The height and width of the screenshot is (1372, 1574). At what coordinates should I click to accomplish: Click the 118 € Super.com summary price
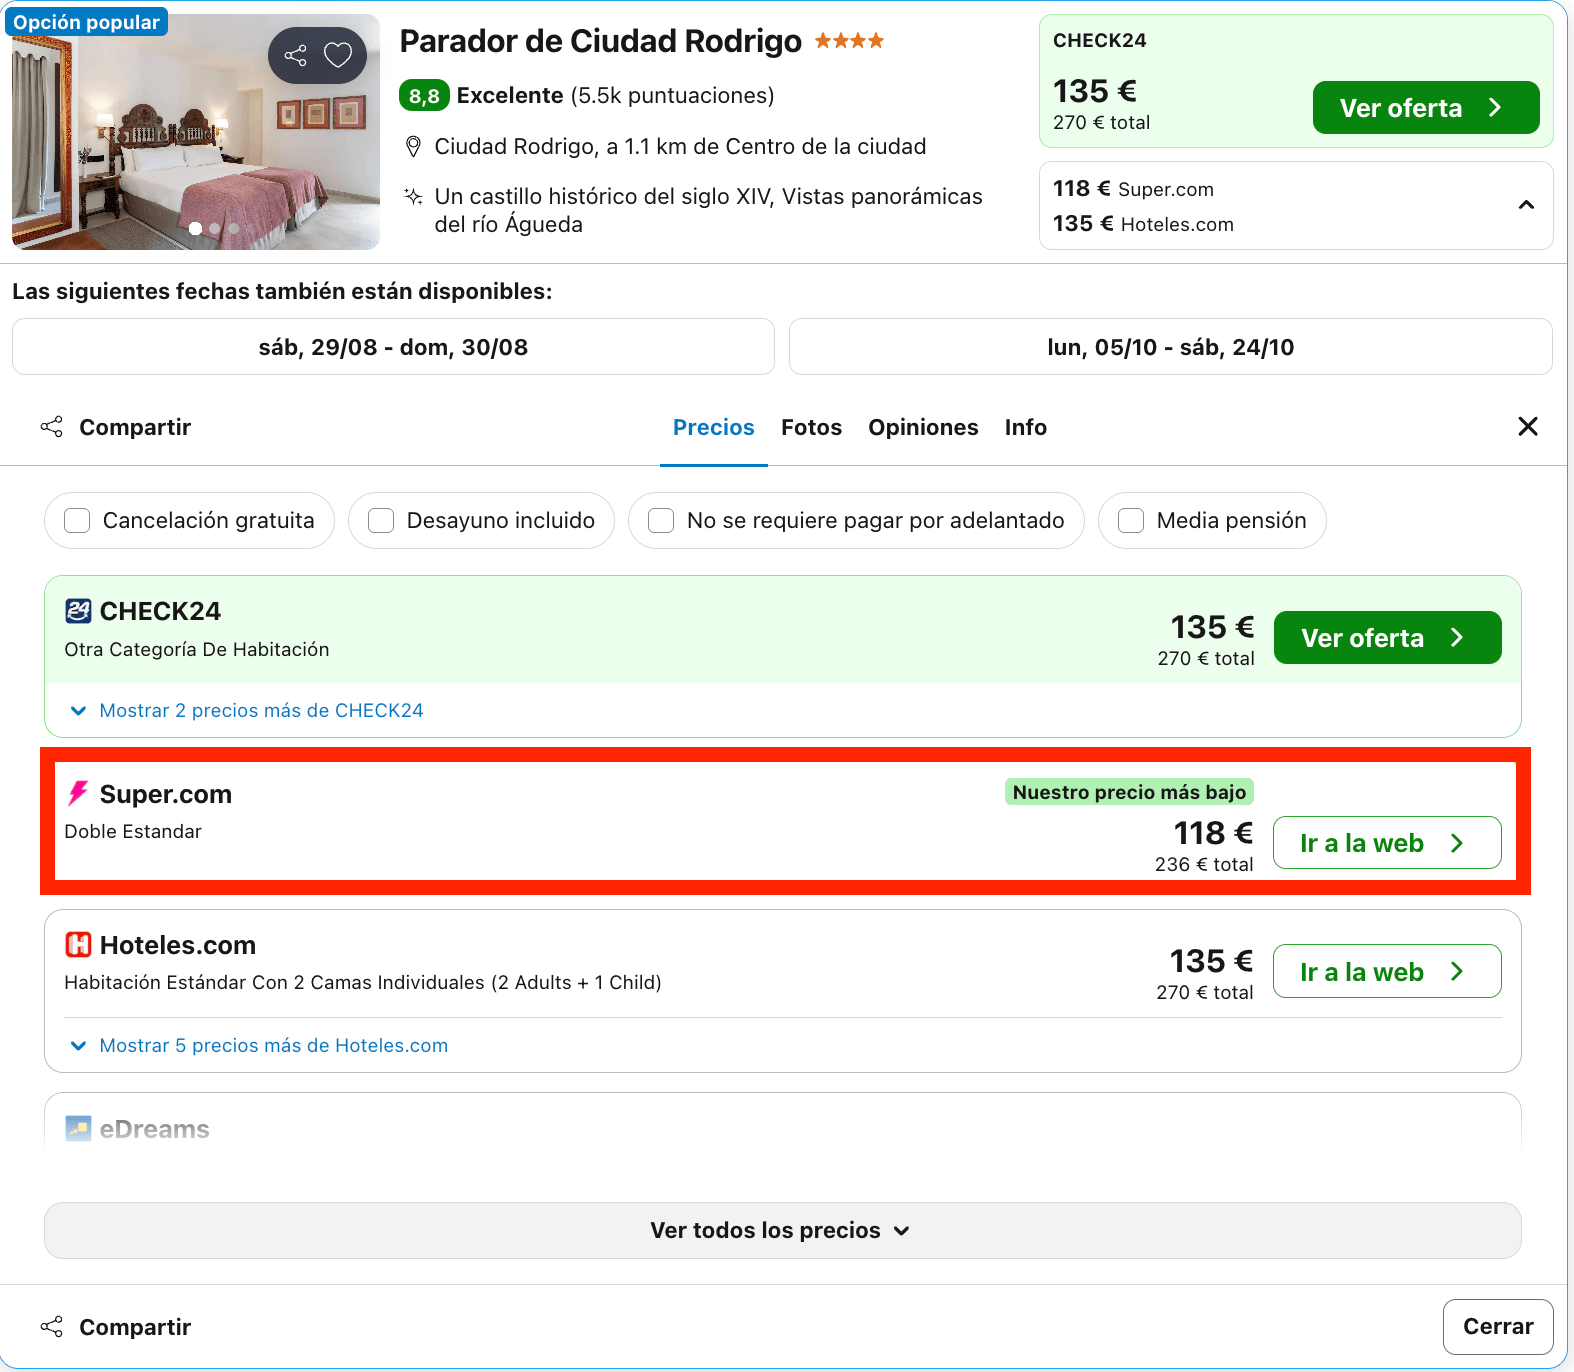pos(1133,189)
